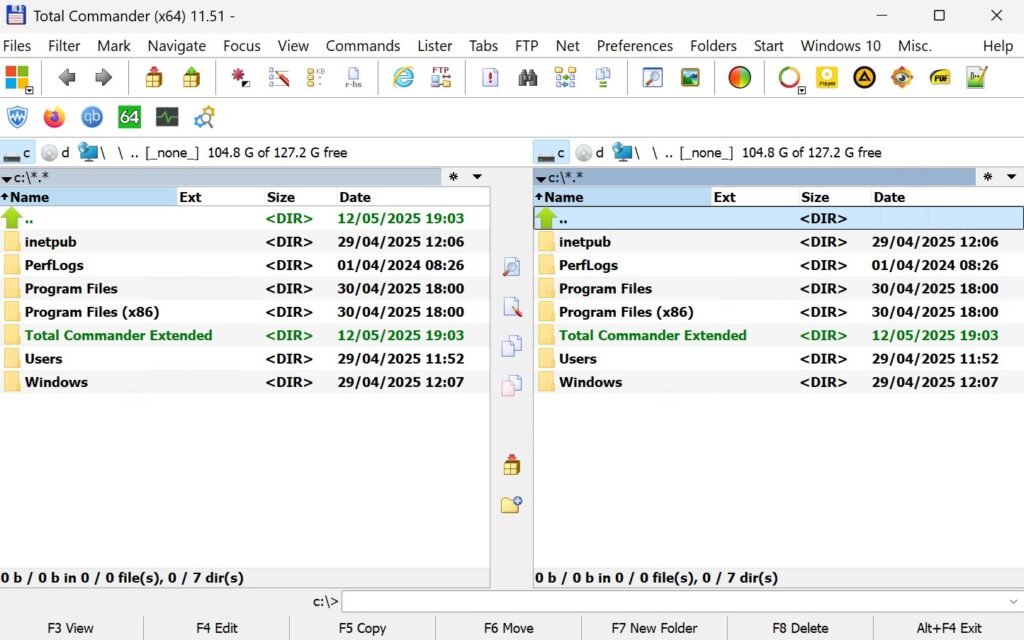This screenshot has width=1024, height=640.
Task: Click the red asterisk invert selection icon
Action: [240, 77]
